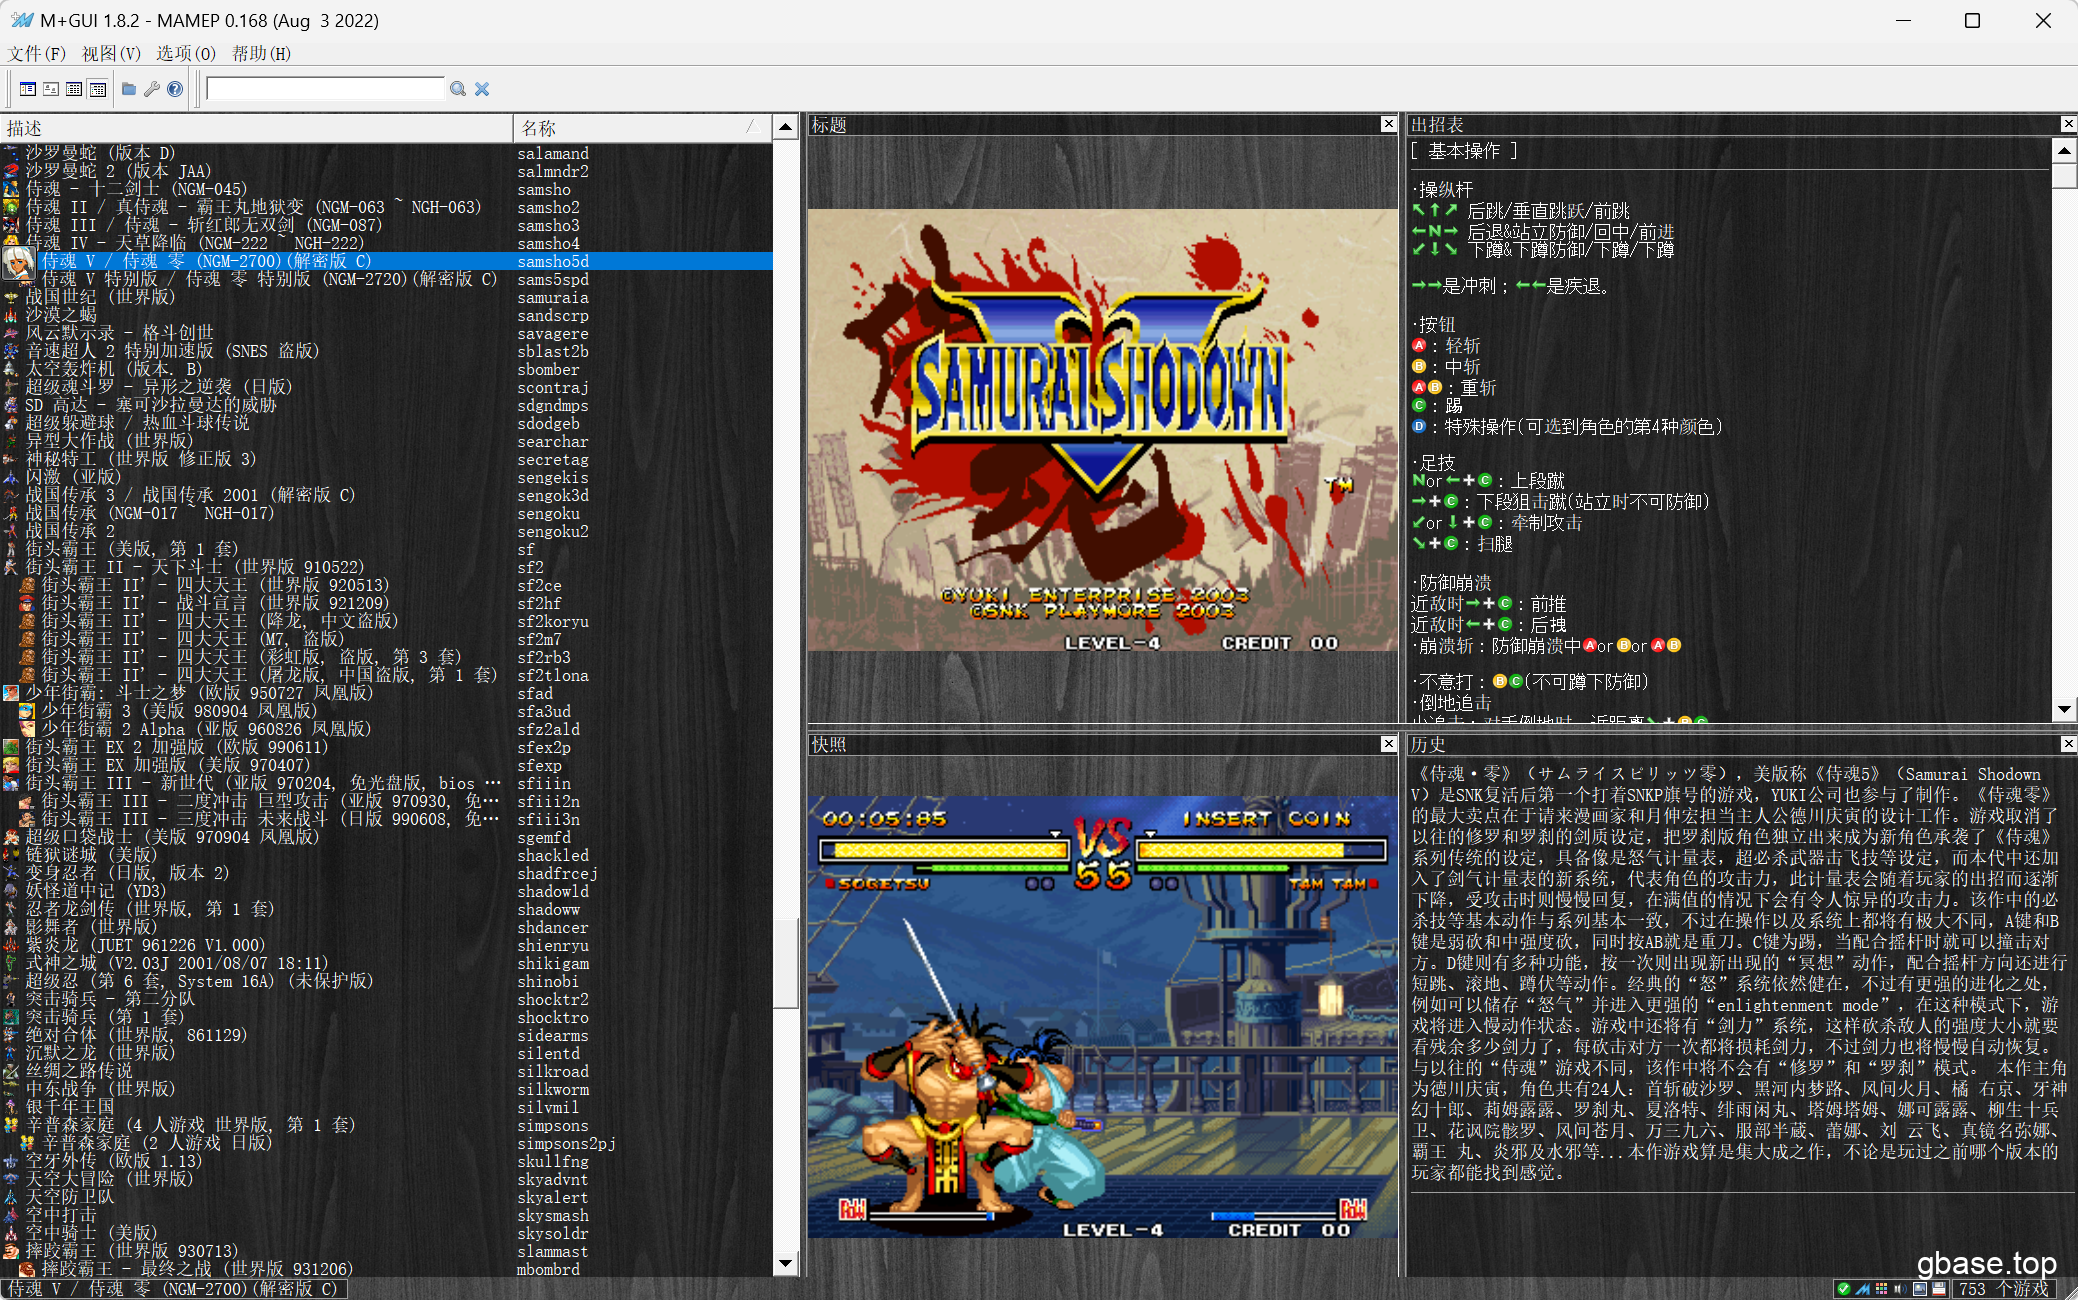Clear the search with the blue X icon

[x=482, y=89]
